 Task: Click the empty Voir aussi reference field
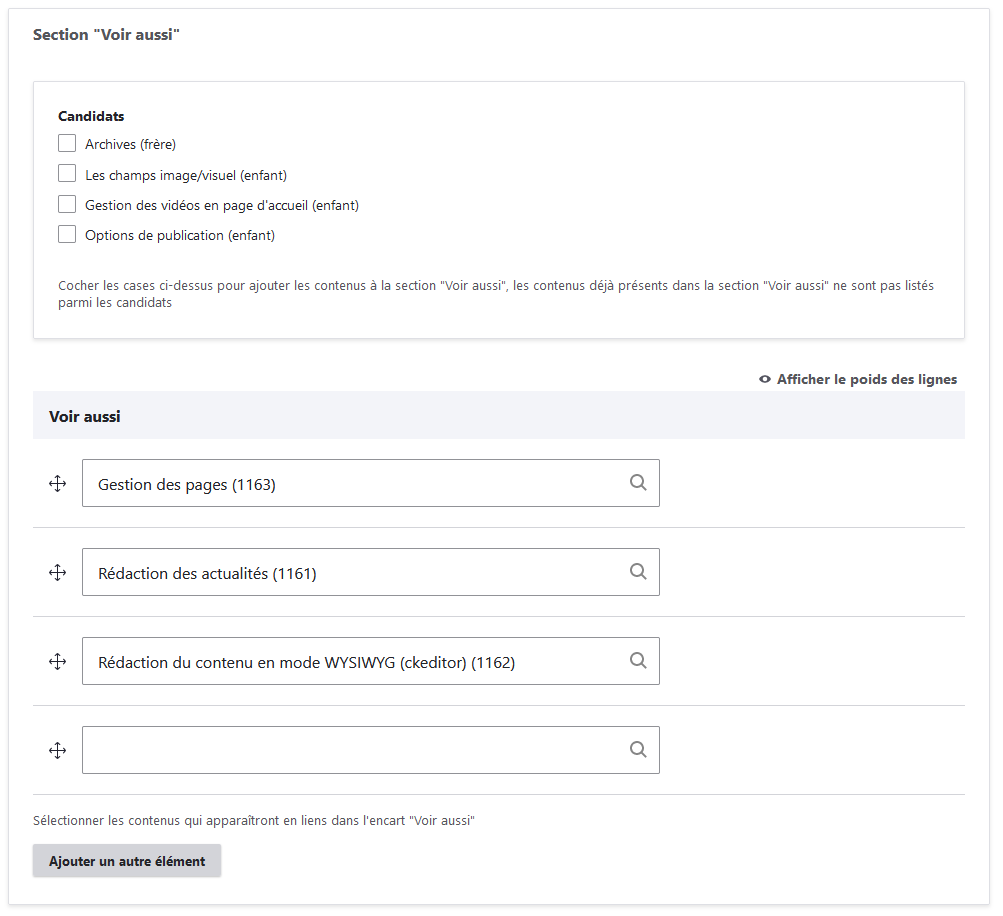click(x=350, y=751)
